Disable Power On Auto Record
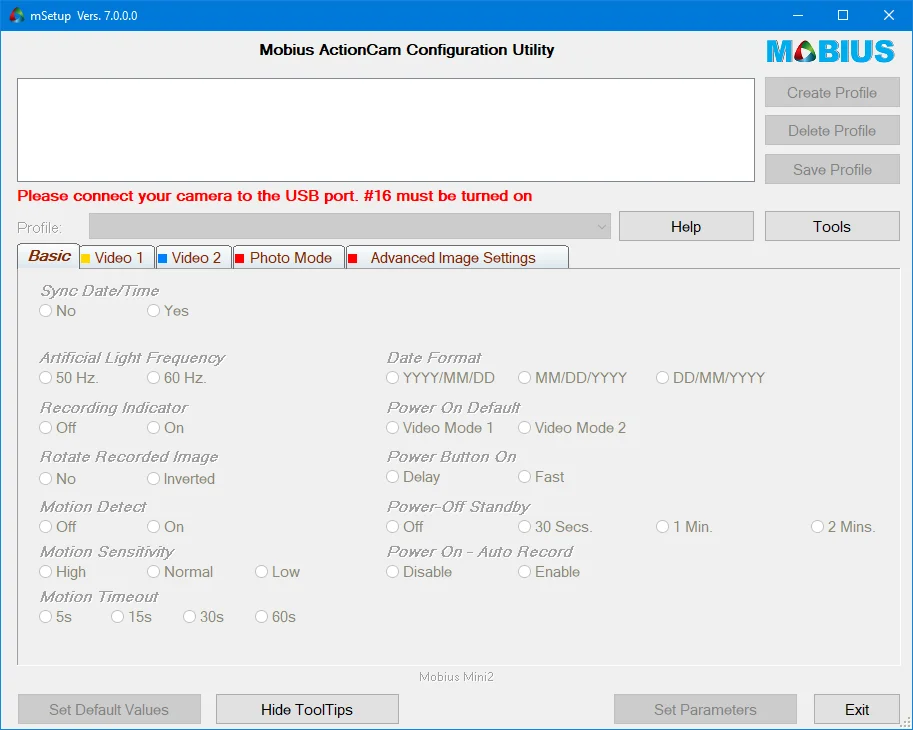 click(419, 572)
